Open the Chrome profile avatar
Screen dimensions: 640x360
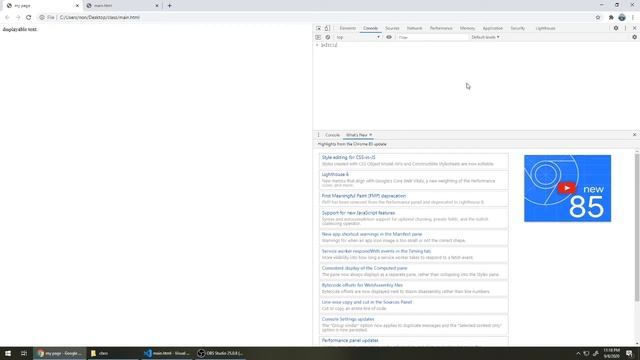click(x=622, y=18)
